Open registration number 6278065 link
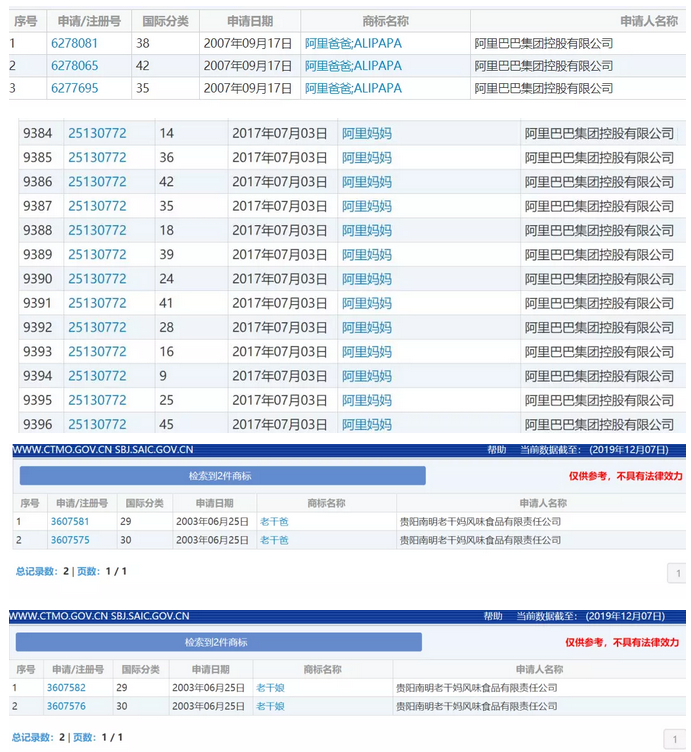 click(x=75, y=66)
